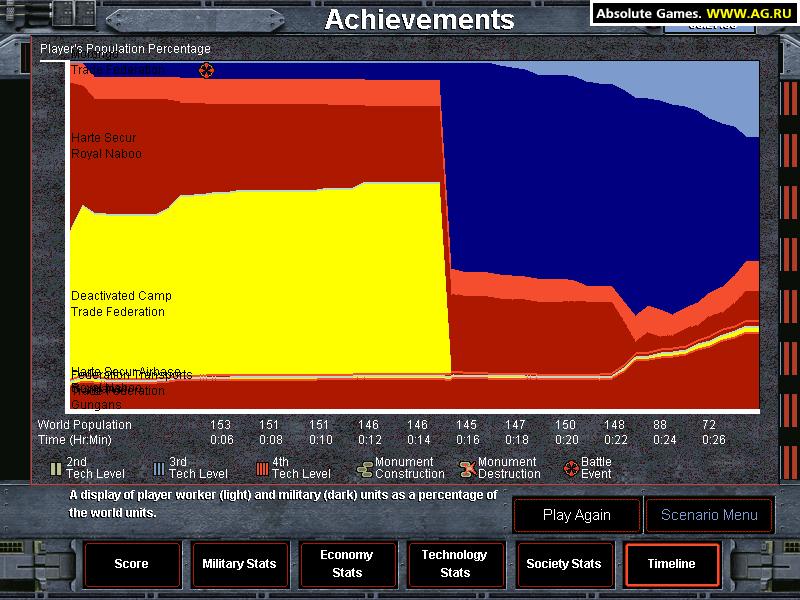Switch to Military Stats
The width and height of the screenshot is (800, 600).
pyautogui.click(x=239, y=564)
